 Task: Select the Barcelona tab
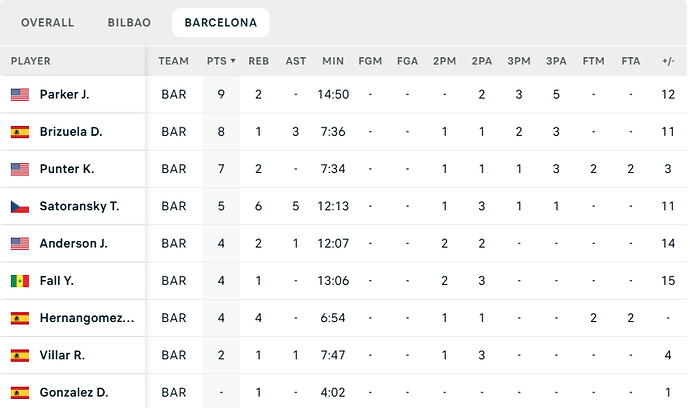point(220,22)
